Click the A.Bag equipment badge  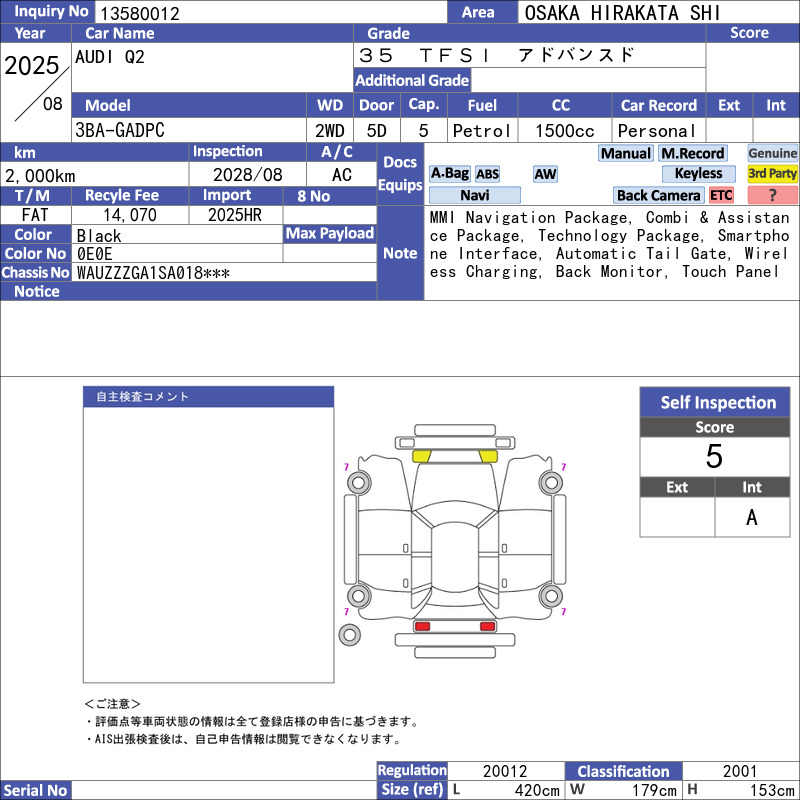point(449,173)
